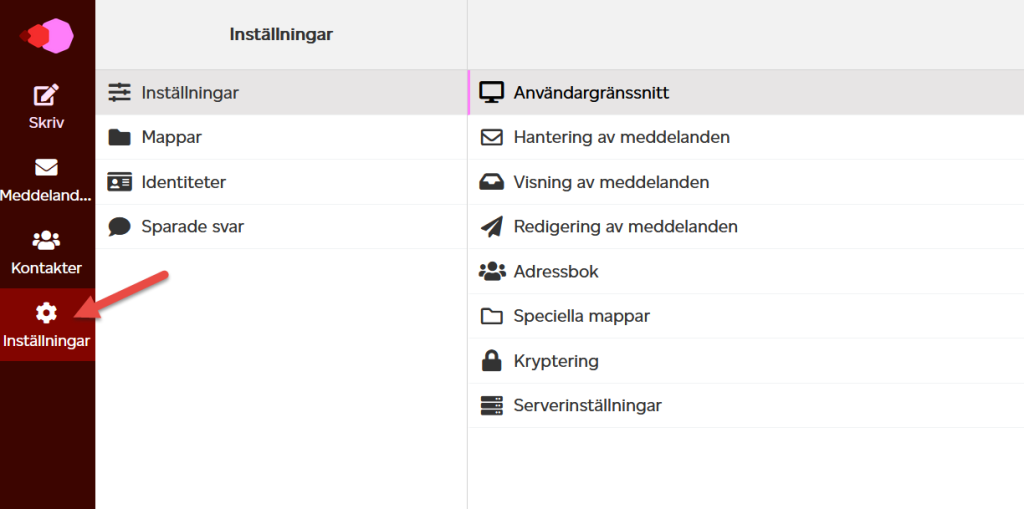Click the monitor icon beside Användargränssnitt
The height and width of the screenshot is (509, 1024).
(492, 93)
